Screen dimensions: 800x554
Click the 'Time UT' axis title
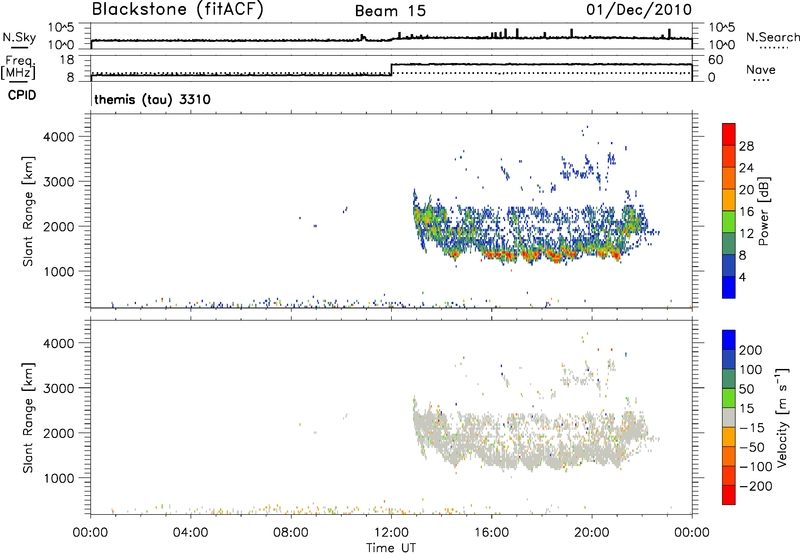point(391,548)
